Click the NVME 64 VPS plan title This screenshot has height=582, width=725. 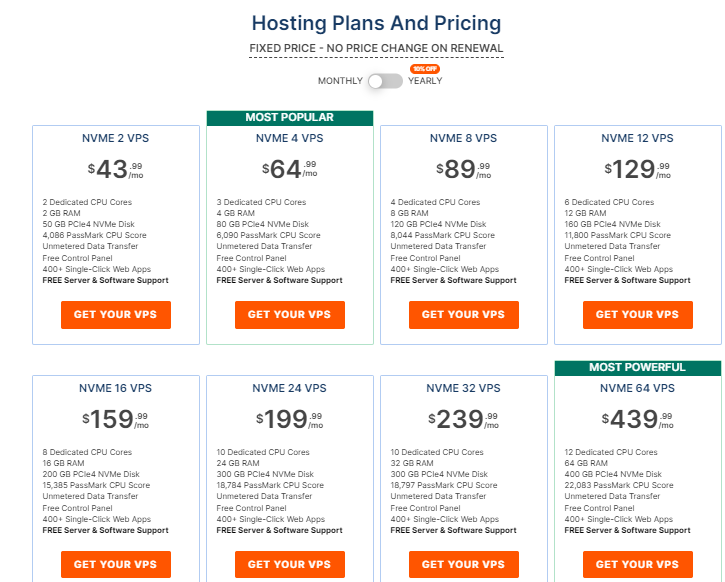click(x=638, y=388)
